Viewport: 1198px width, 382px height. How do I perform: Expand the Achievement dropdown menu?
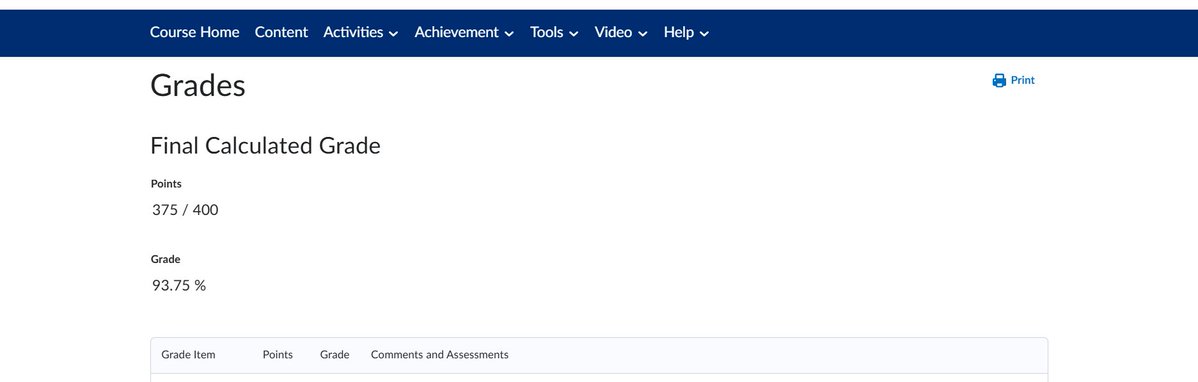pyautogui.click(x=464, y=32)
